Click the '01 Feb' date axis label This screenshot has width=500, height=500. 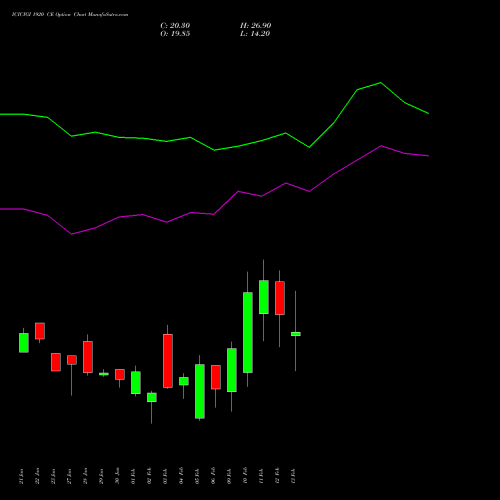coord(134,476)
